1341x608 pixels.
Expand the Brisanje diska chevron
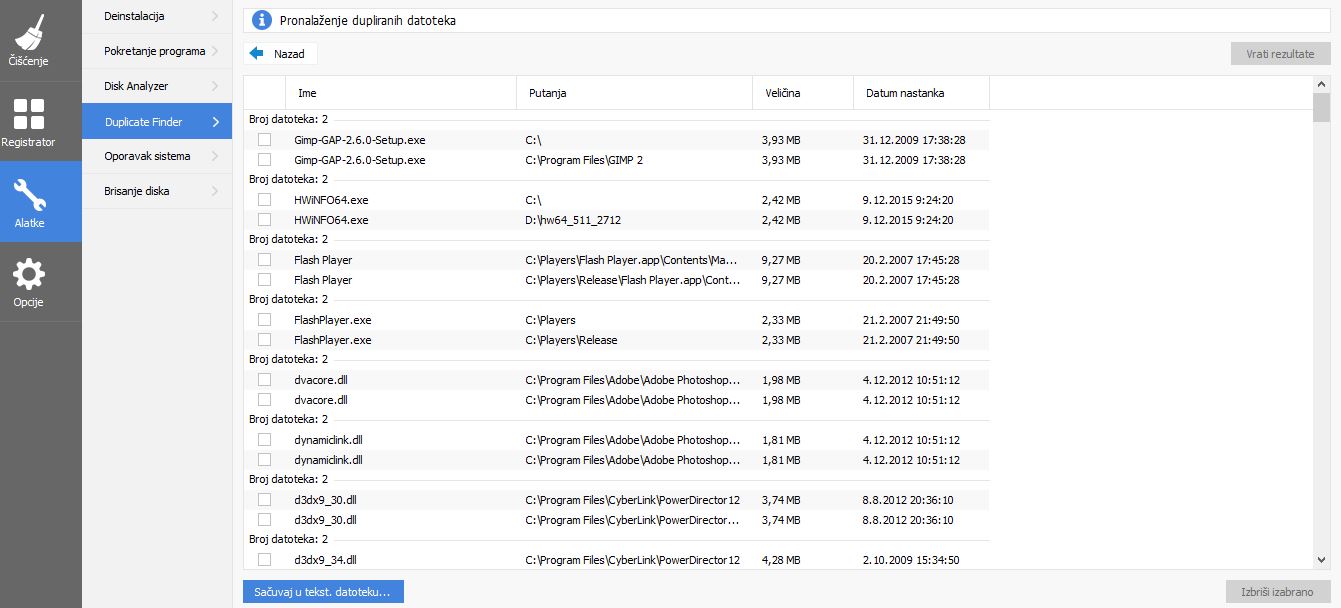(215, 191)
